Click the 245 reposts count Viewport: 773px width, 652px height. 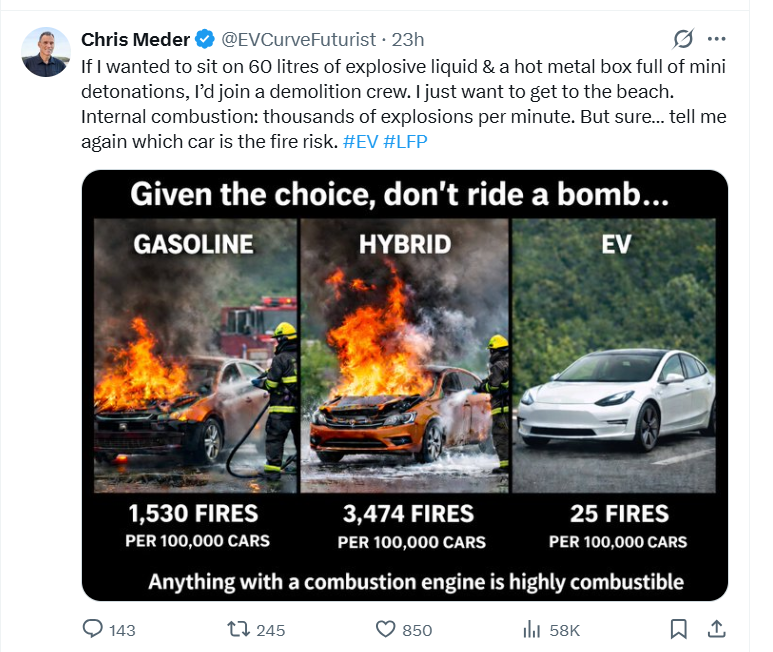point(270,630)
